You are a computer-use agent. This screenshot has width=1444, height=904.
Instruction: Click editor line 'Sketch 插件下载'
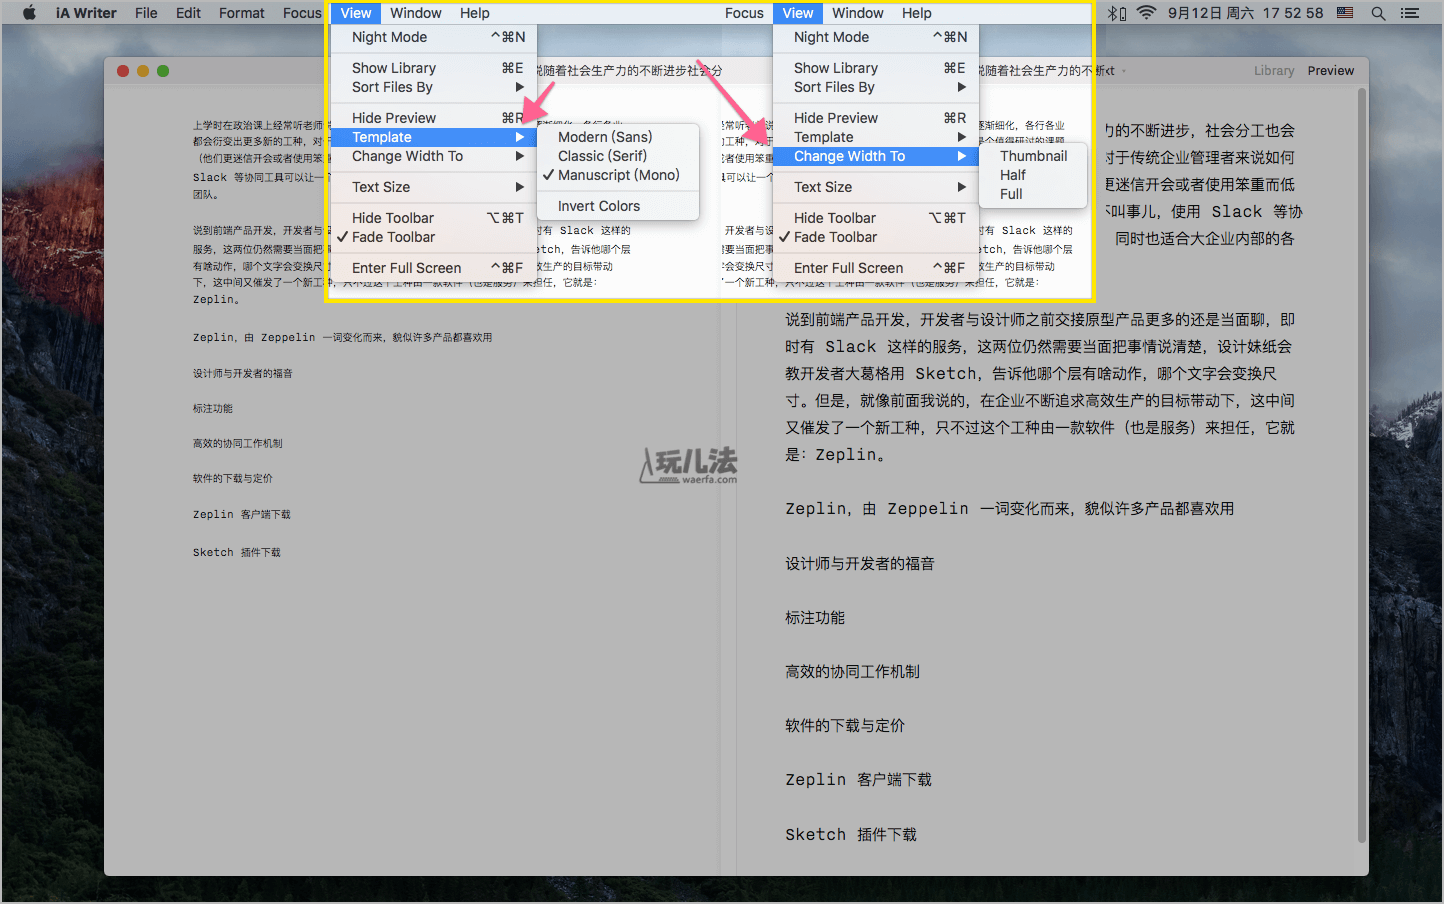pos(237,552)
